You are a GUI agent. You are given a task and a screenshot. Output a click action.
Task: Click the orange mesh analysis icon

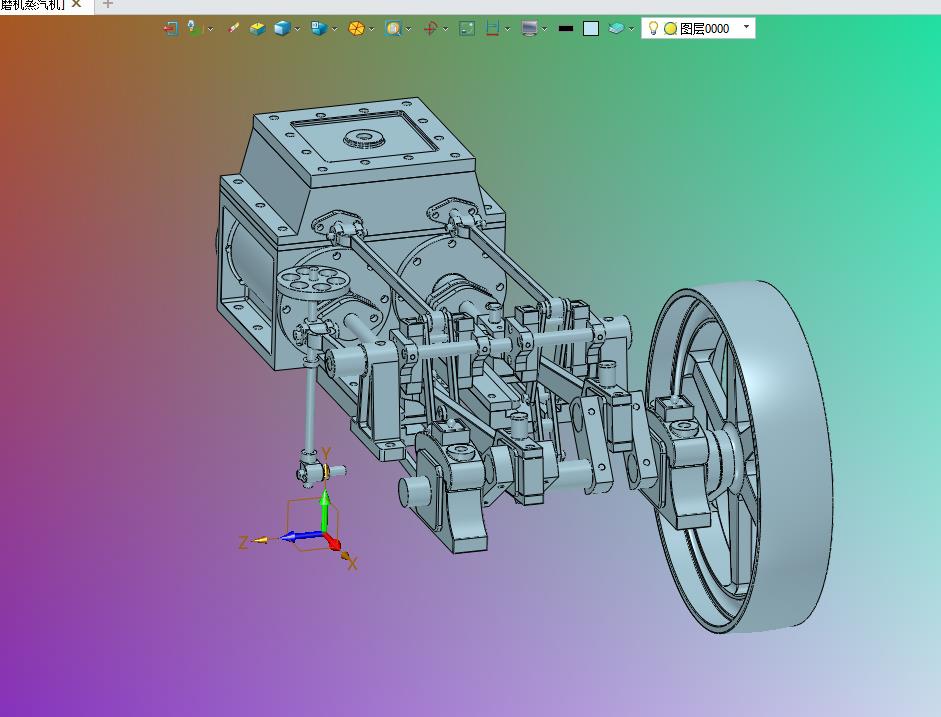tap(356, 28)
